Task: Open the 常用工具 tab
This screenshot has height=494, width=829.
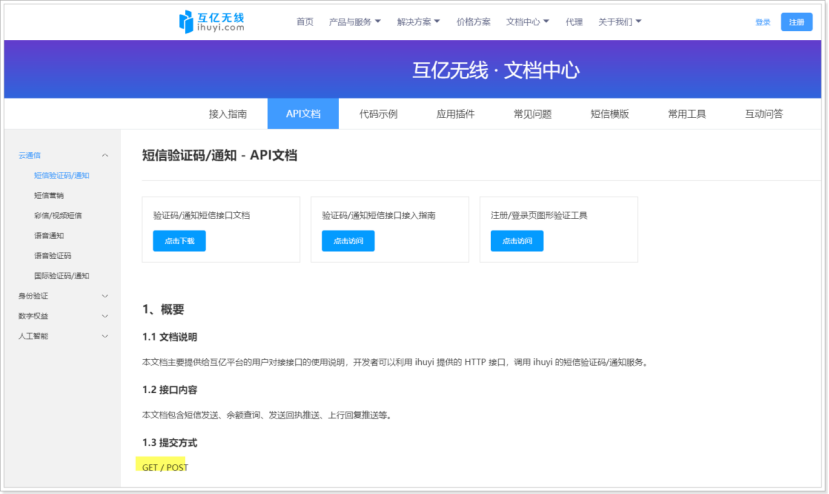Action: pos(687,114)
